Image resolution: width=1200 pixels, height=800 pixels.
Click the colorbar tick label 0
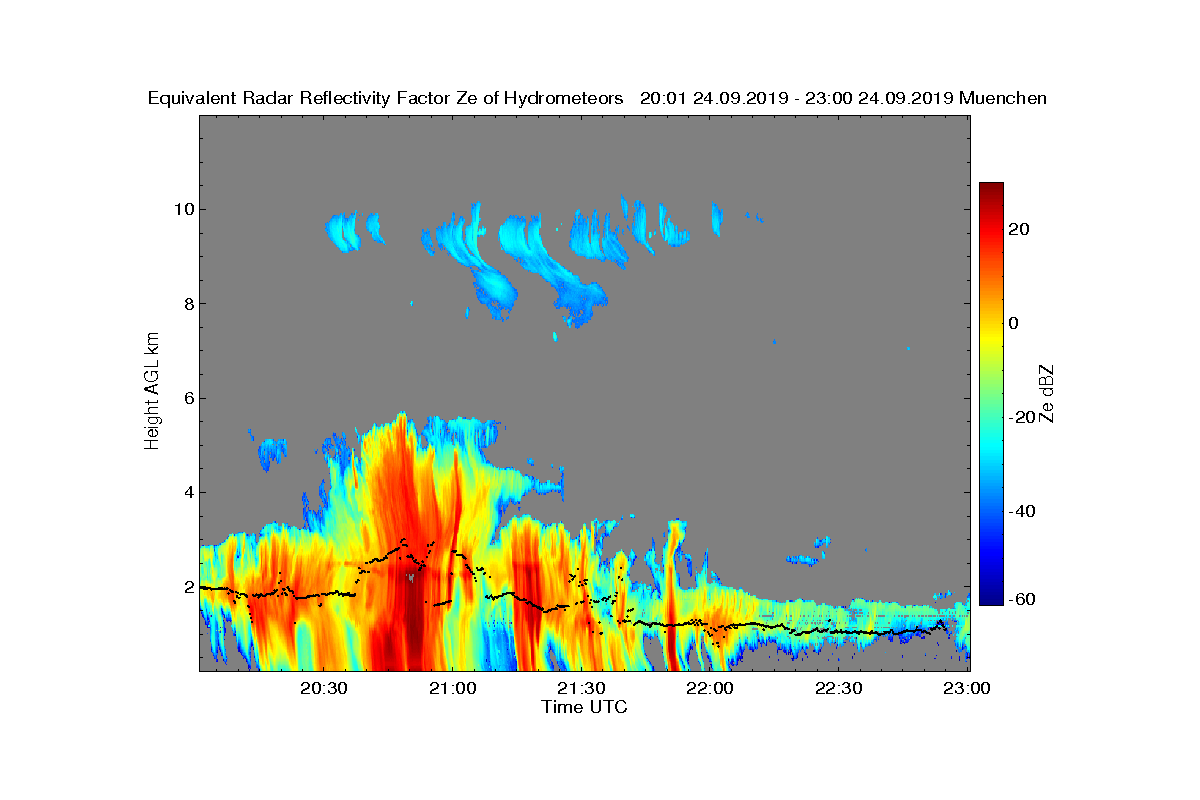click(1014, 323)
